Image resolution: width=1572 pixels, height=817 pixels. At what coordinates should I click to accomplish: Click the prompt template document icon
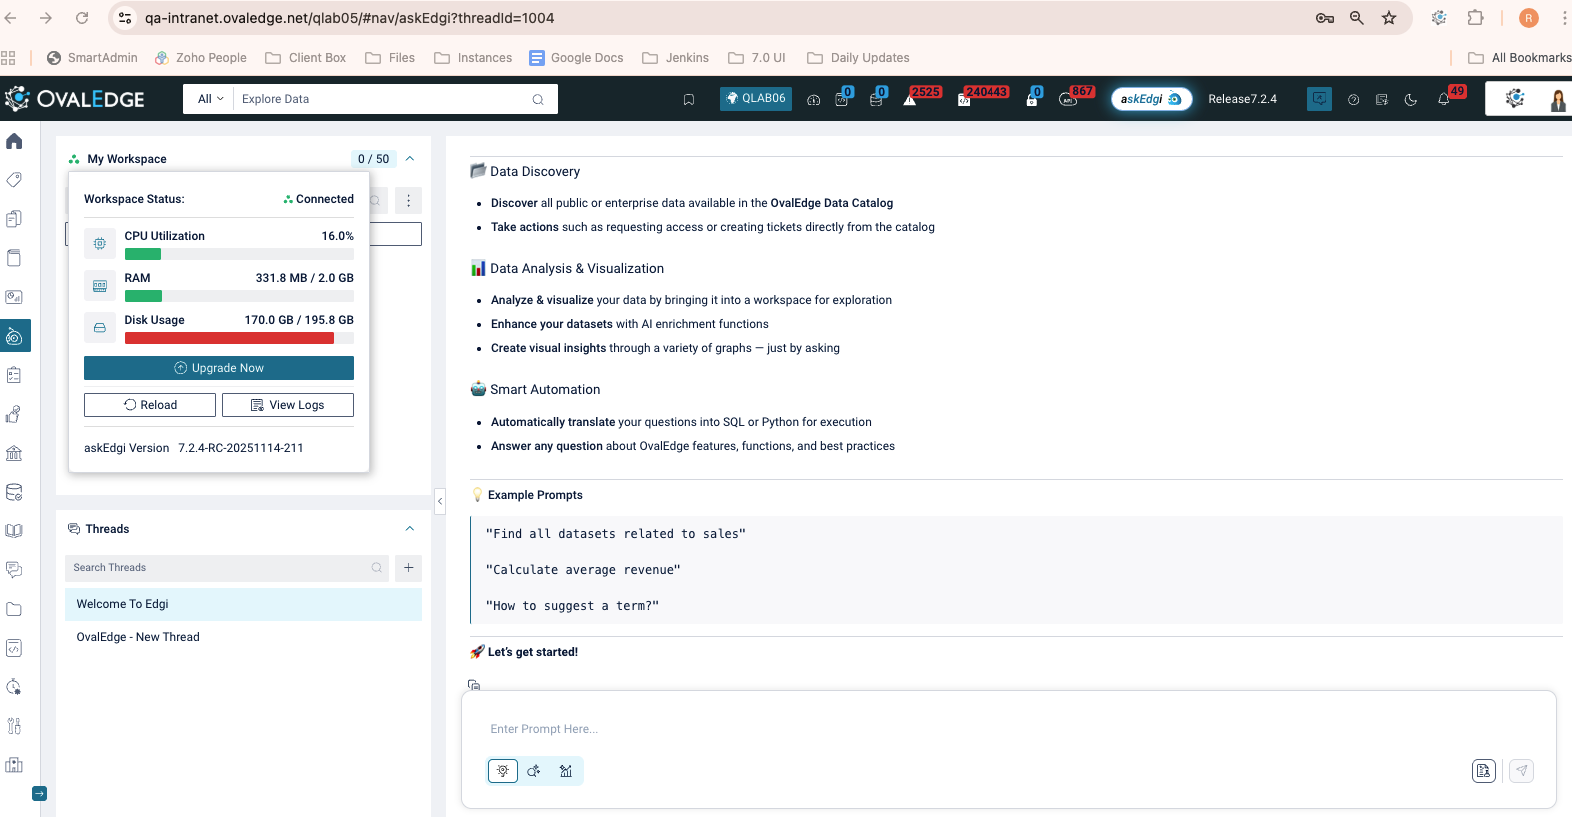click(x=1484, y=771)
